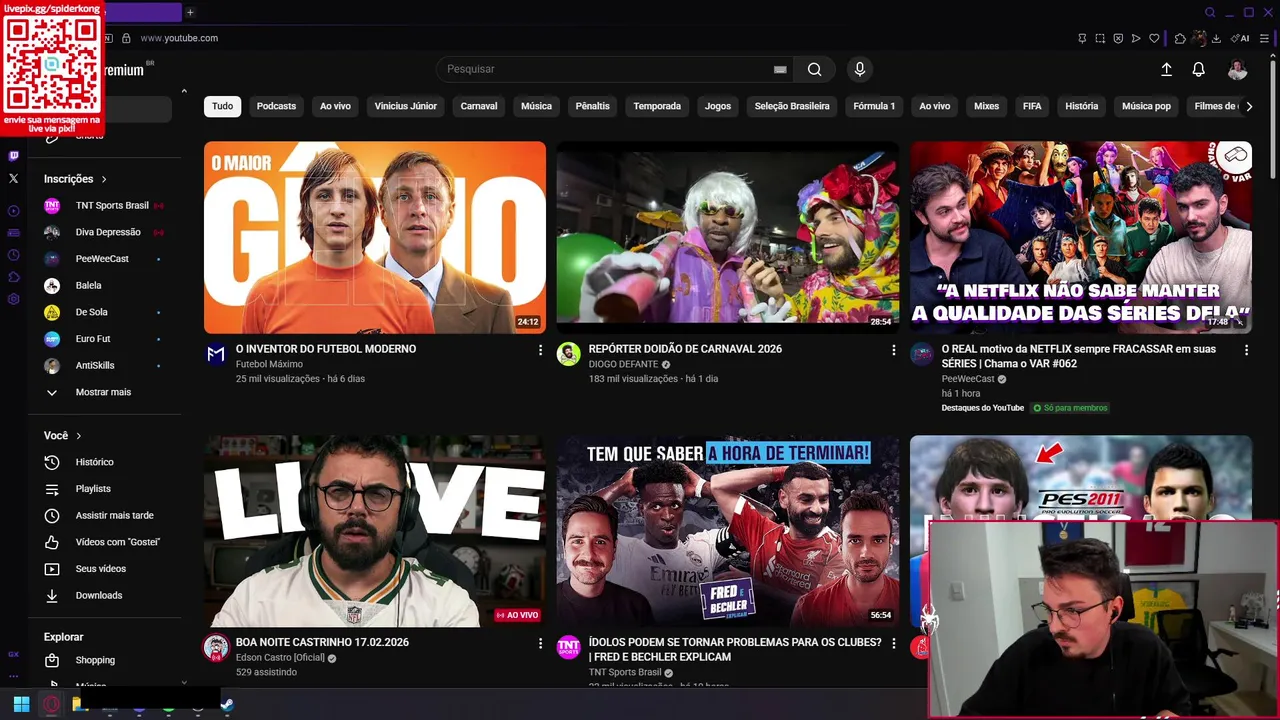Image resolution: width=1280 pixels, height=720 pixels.
Task: Select the Carnaval filter chip
Action: (x=478, y=106)
